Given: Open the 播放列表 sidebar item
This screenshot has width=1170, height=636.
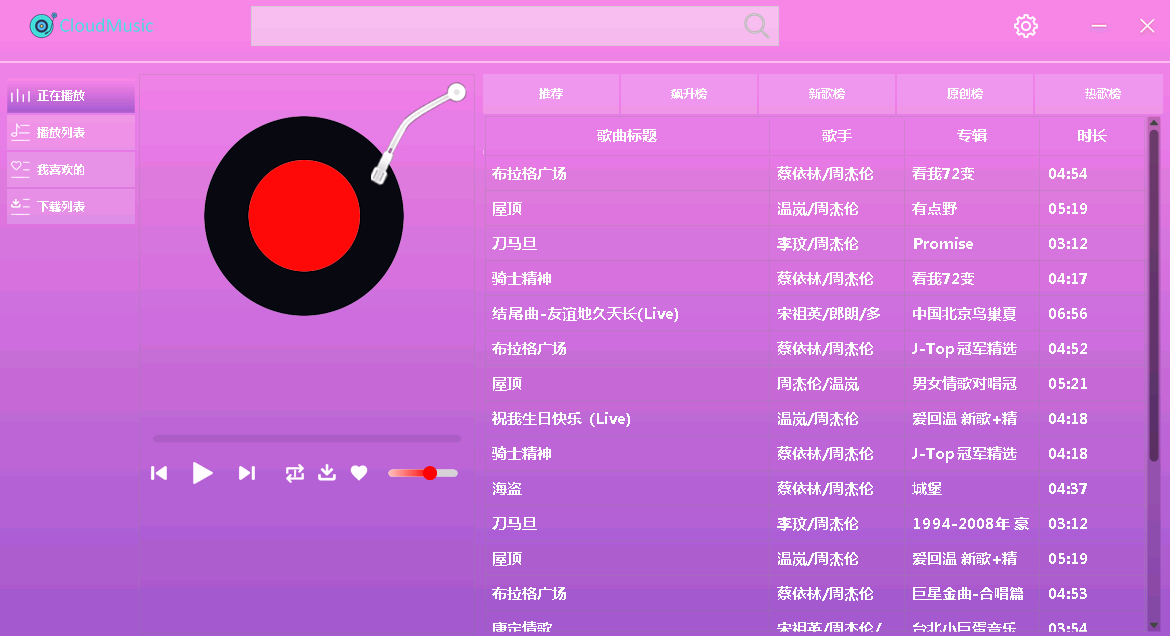Looking at the screenshot, I should [71, 133].
